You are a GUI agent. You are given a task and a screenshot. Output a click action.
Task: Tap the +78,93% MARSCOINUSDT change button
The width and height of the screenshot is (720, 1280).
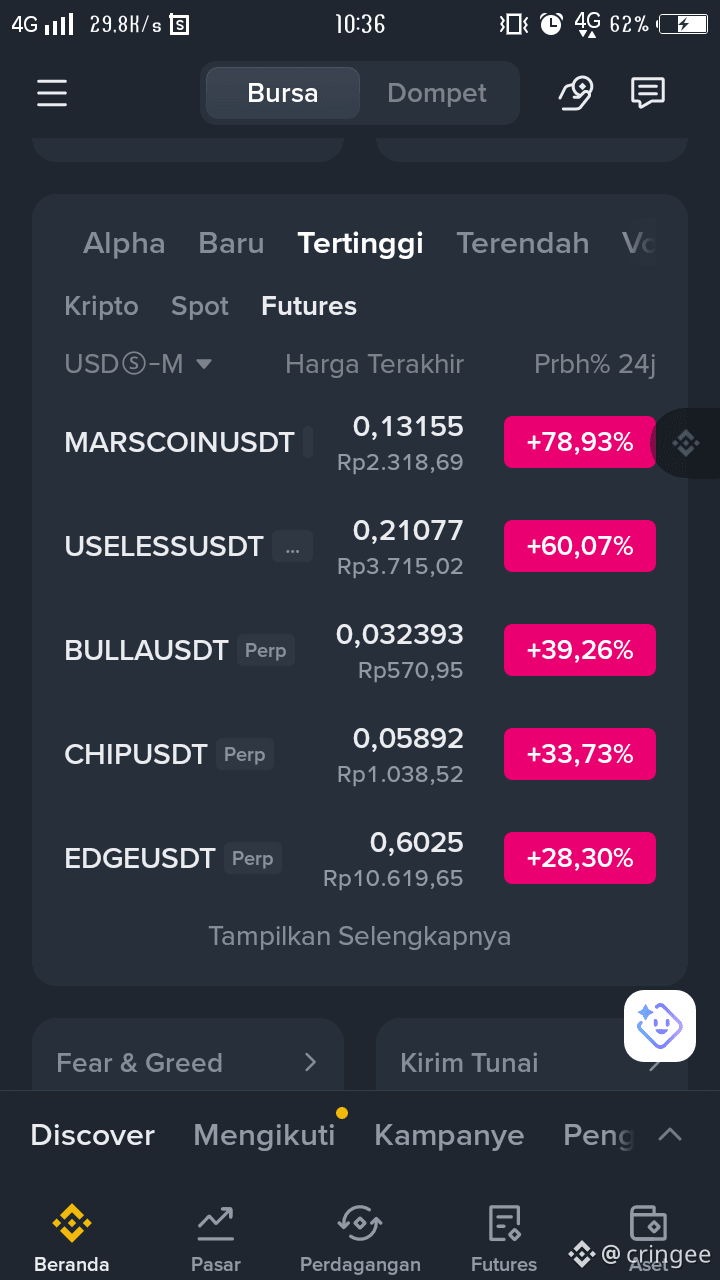(580, 442)
